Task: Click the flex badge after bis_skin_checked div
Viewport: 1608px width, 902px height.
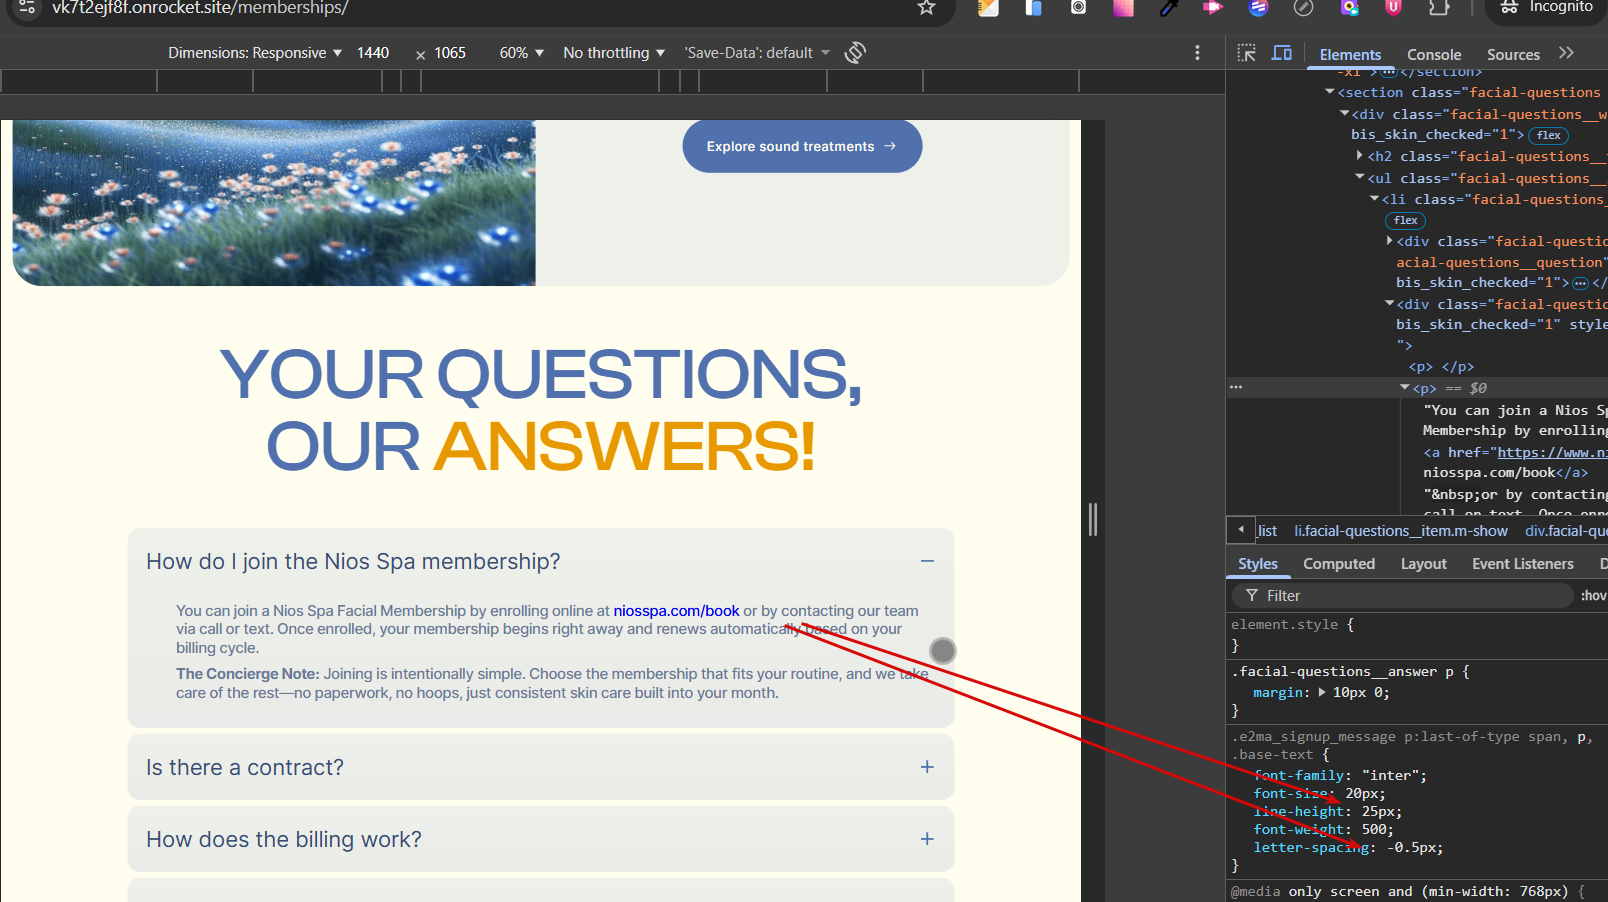Action: pyautogui.click(x=1548, y=135)
